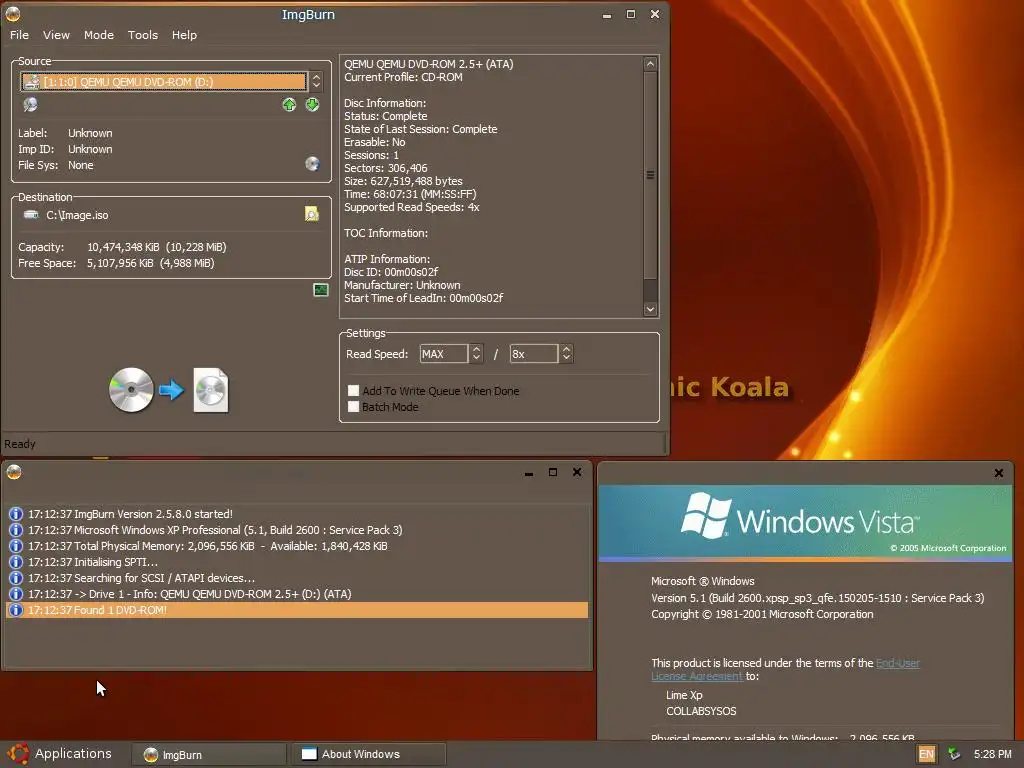Viewport: 1024px width, 768px height.
Task: Select the 'Found 1 DVD-ROM!' log entry
Action: click(x=297, y=610)
